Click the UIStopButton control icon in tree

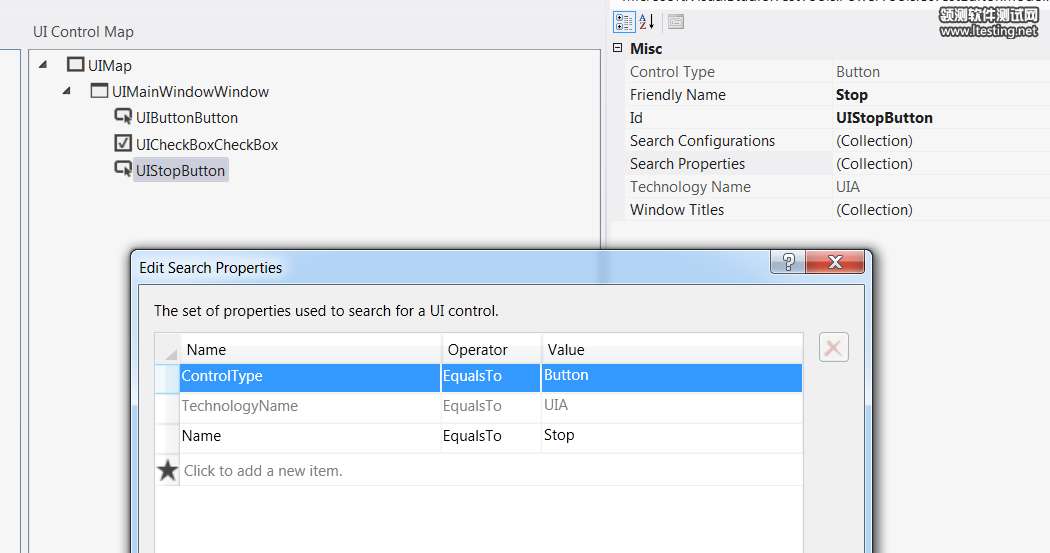[123, 170]
